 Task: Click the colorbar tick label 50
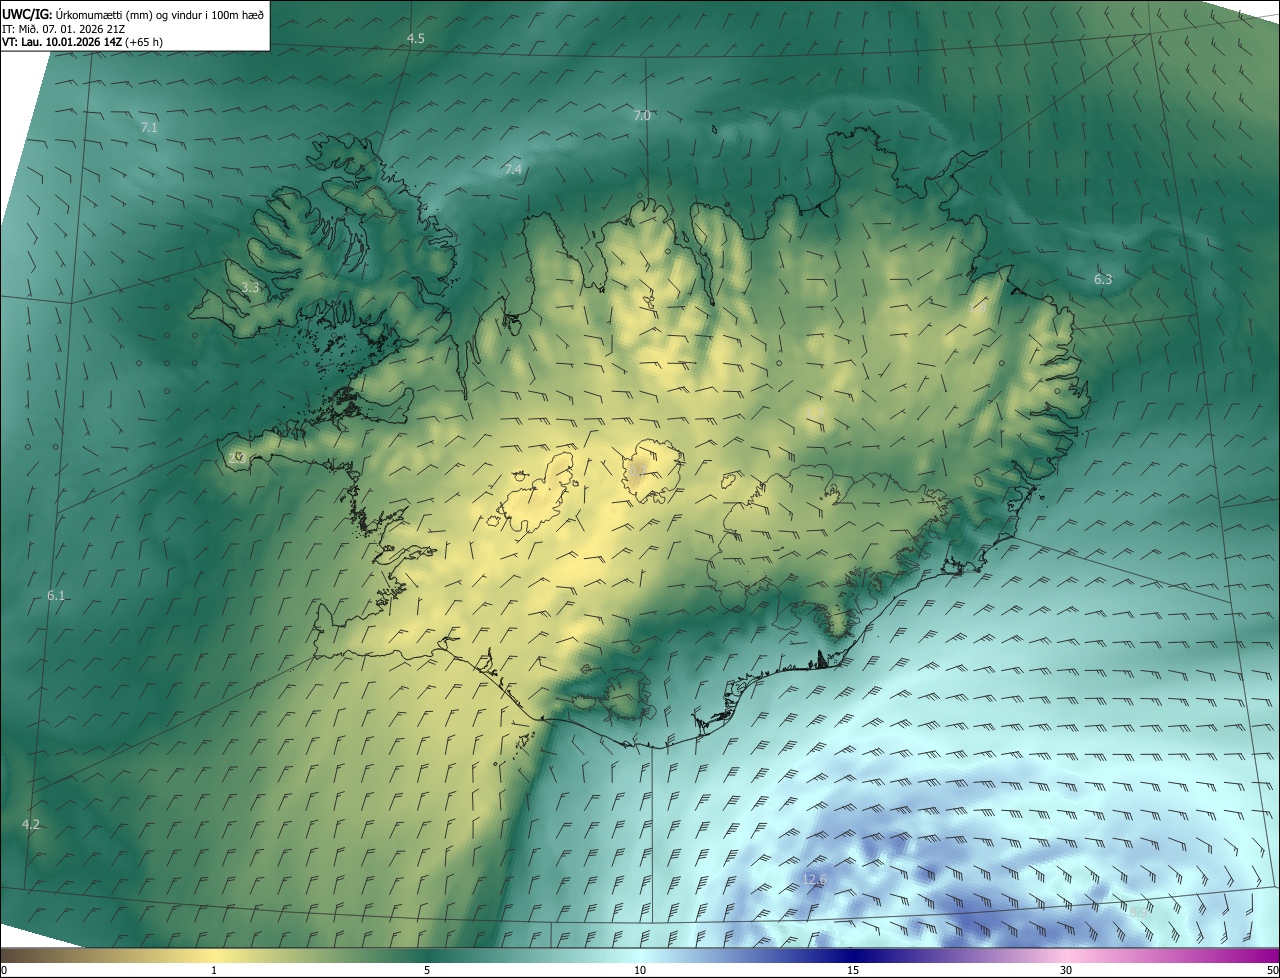[x=1272, y=970]
